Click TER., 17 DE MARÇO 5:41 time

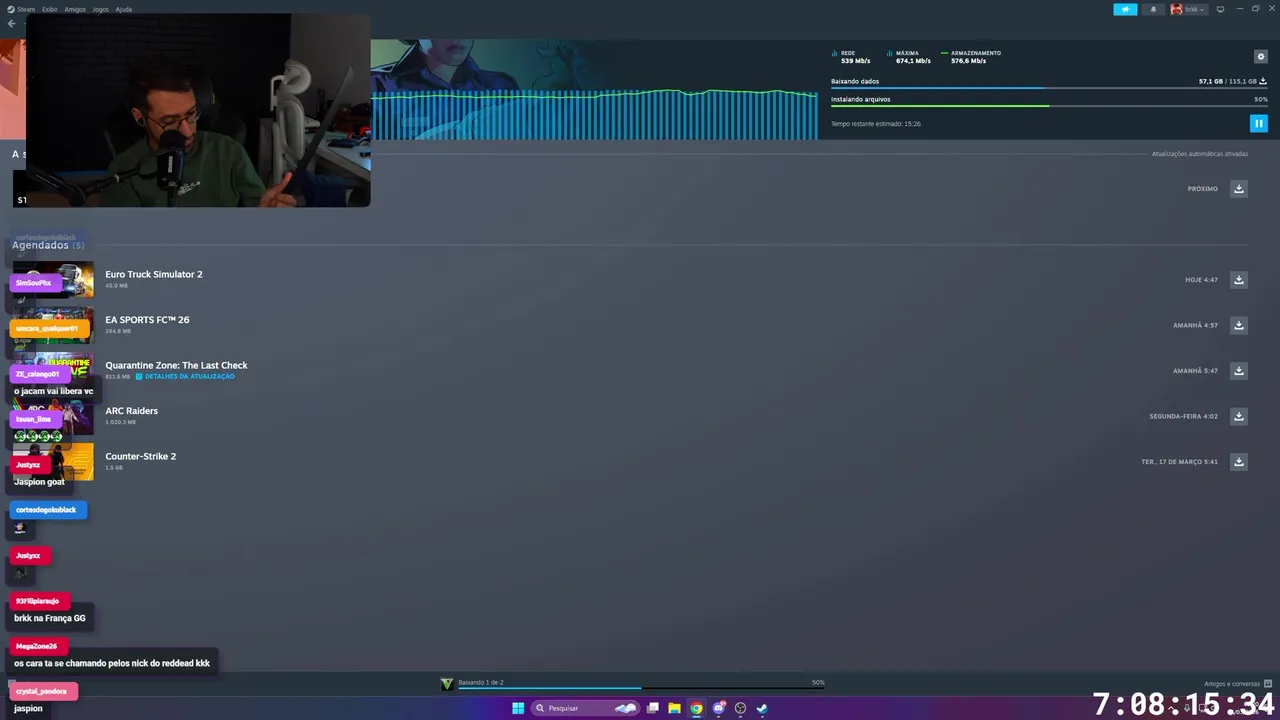(x=1179, y=462)
